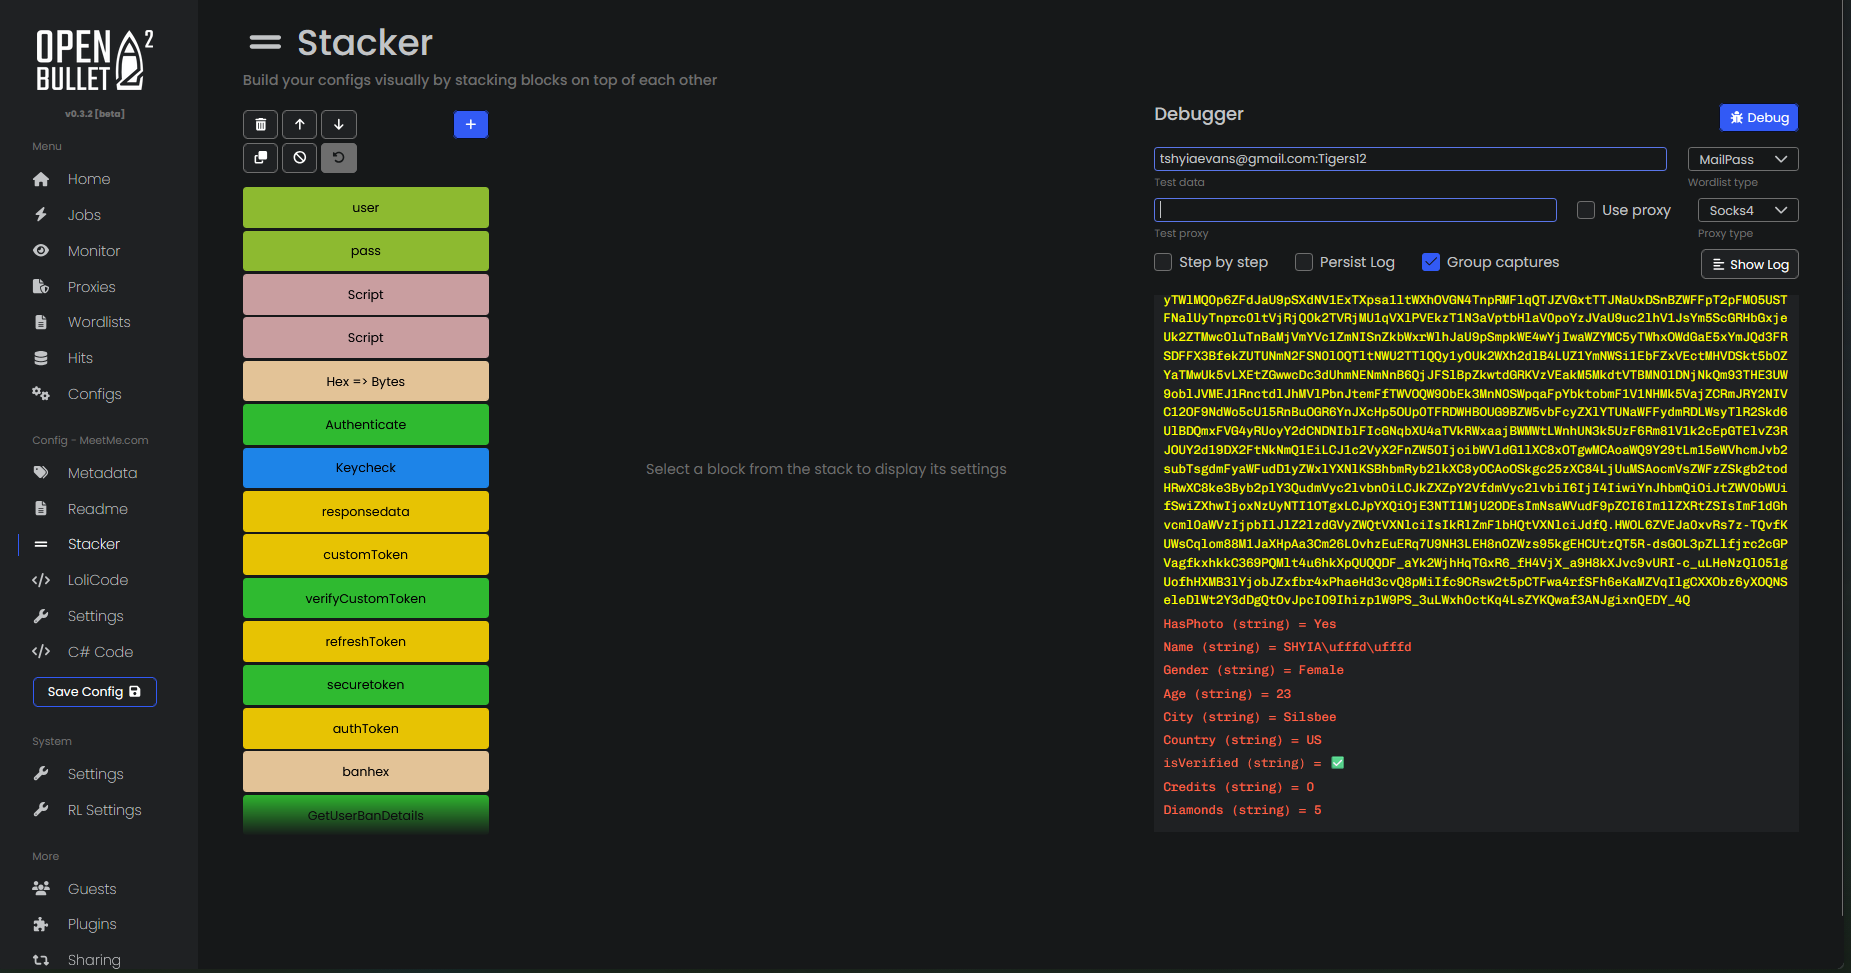Click the Save Config button
Viewport: 1851px width, 973px height.
click(95, 692)
